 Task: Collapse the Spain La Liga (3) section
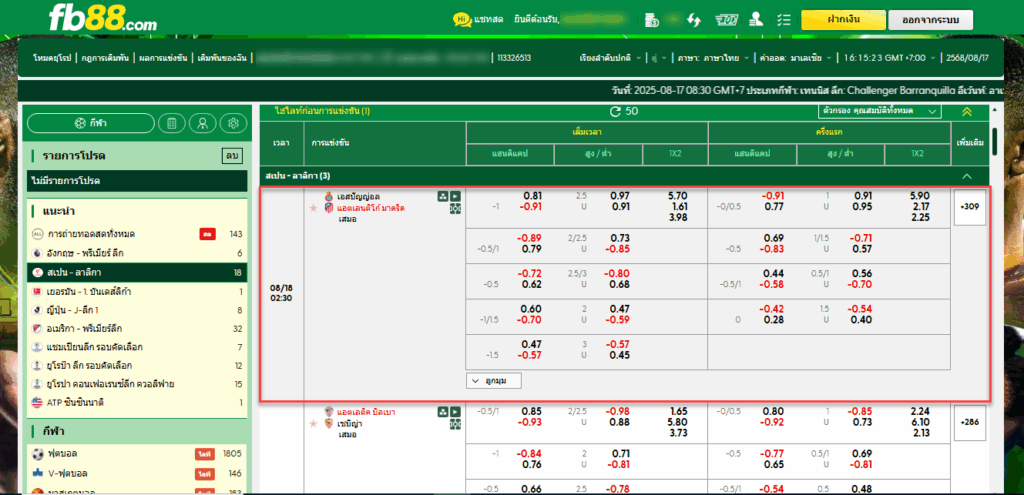[x=967, y=176]
